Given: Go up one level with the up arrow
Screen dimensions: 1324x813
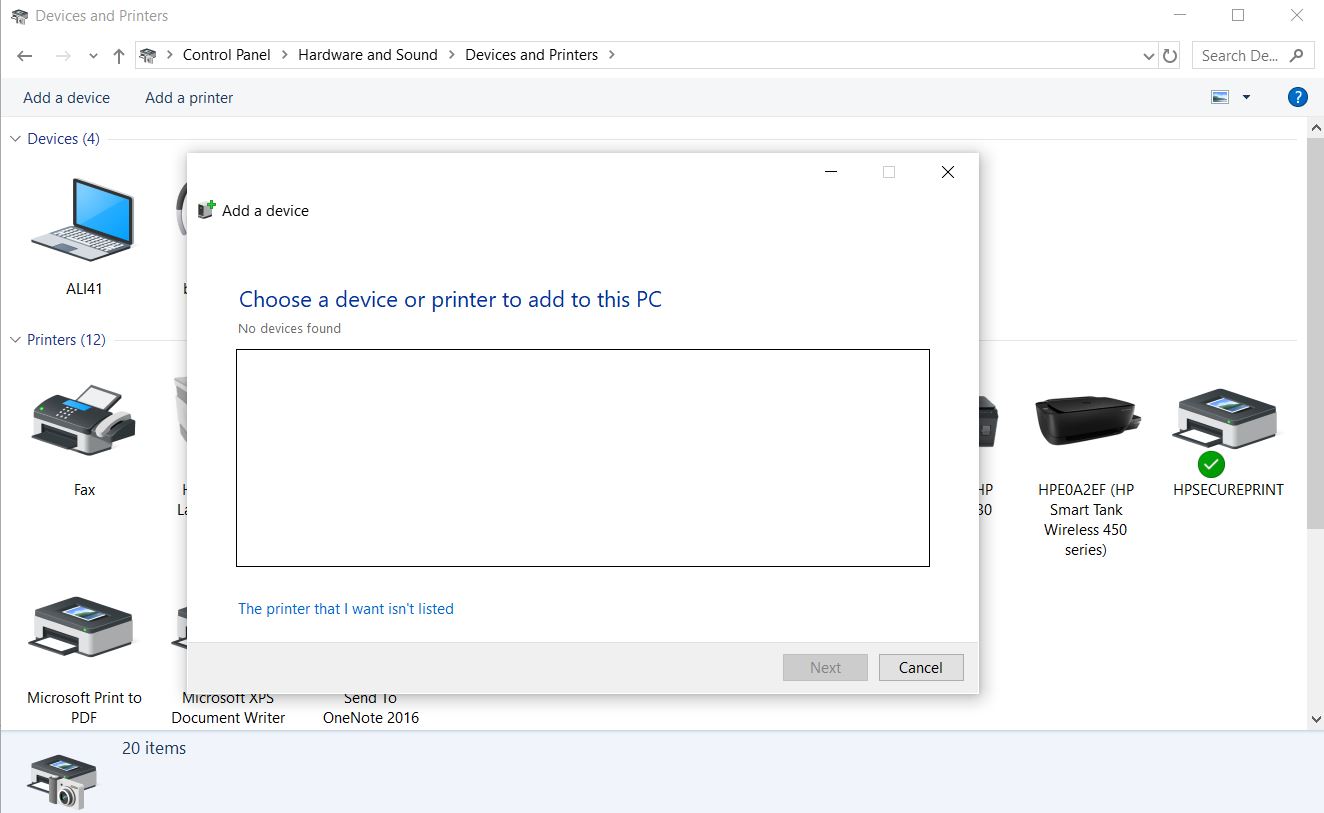Looking at the screenshot, I should coord(119,56).
